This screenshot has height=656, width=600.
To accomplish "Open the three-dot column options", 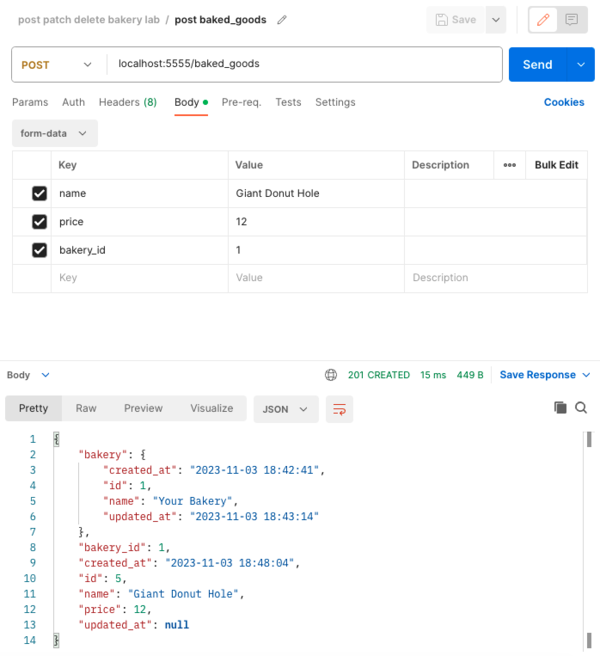I will (x=510, y=165).
